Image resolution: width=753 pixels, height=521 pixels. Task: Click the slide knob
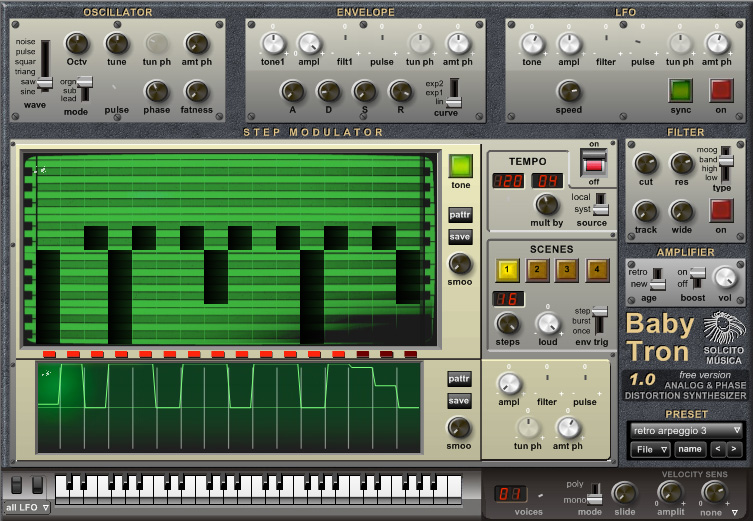tap(624, 493)
